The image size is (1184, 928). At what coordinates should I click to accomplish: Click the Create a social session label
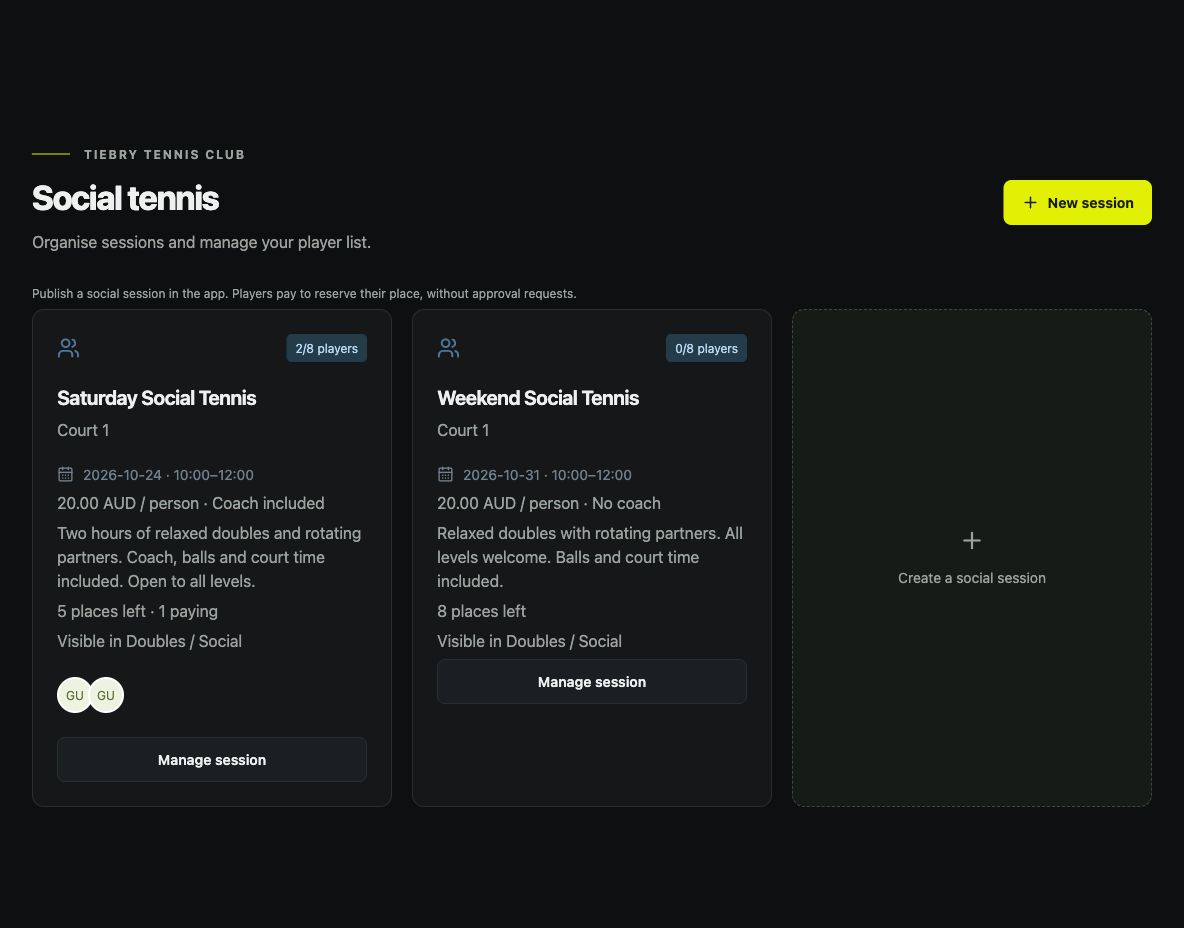(972, 578)
